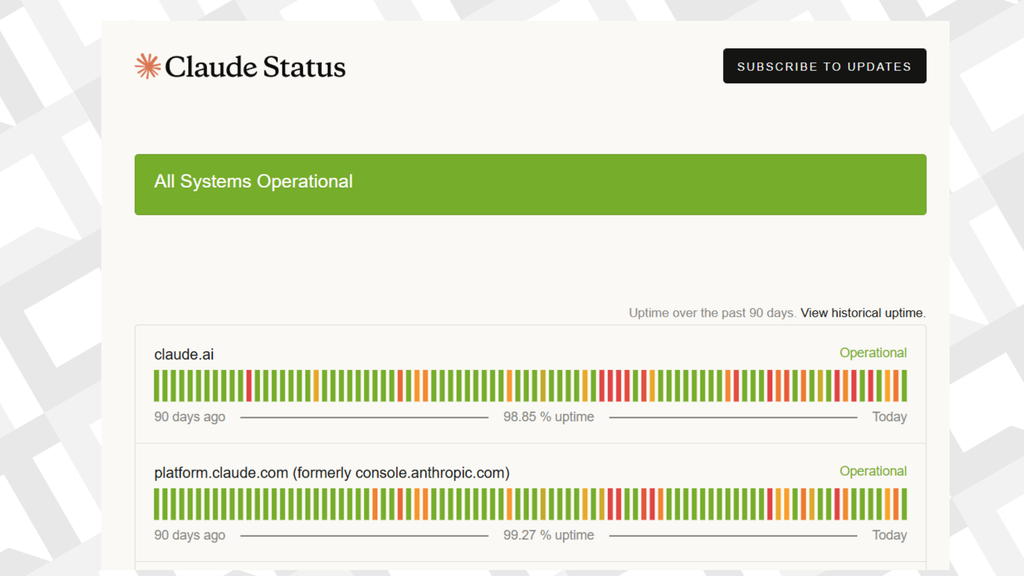
Task: Click today's bar in platform.claude.com uptime chart
Action: pyautogui.click(x=904, y=504)
